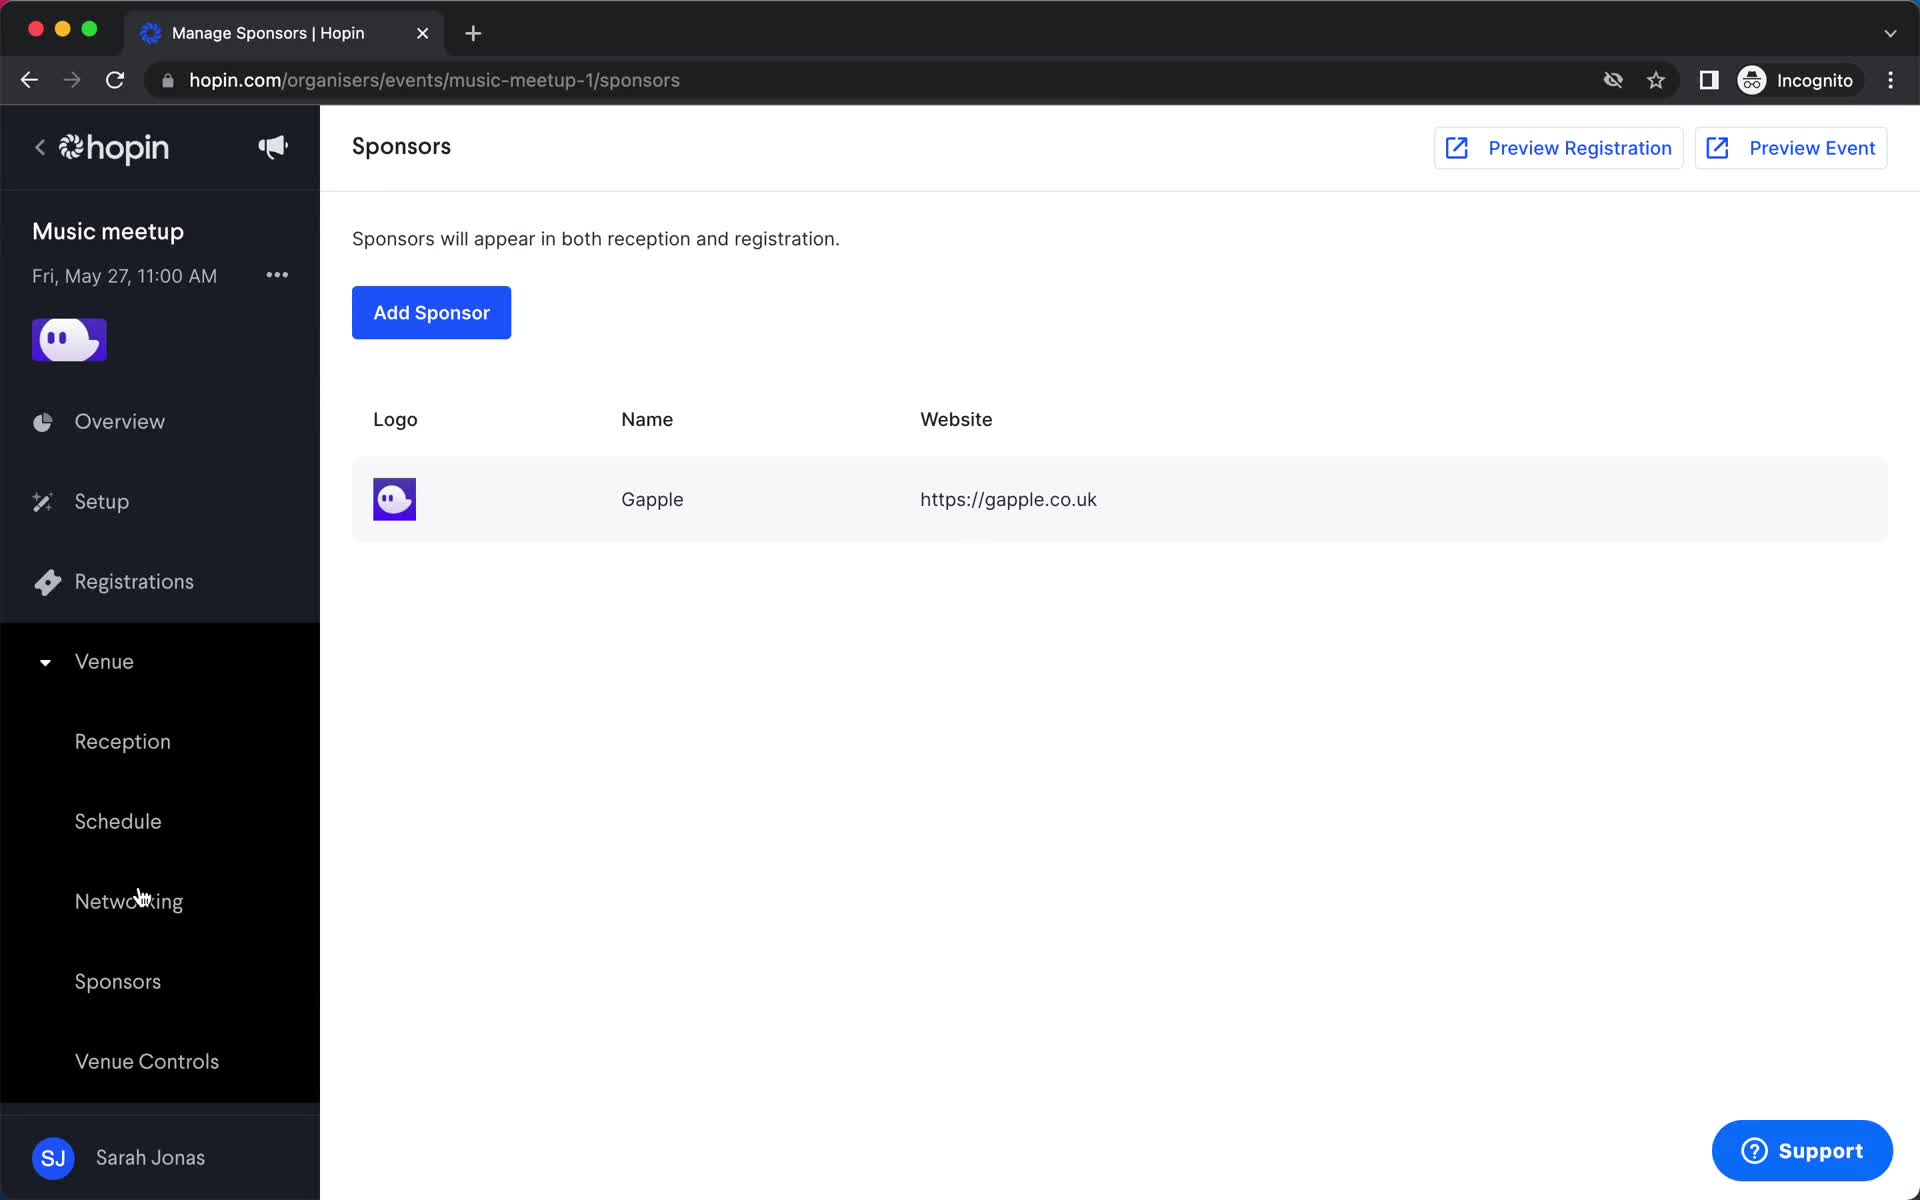Click the Add Sponsor button
This screenshot has height=1200, width=1920.
431,313
